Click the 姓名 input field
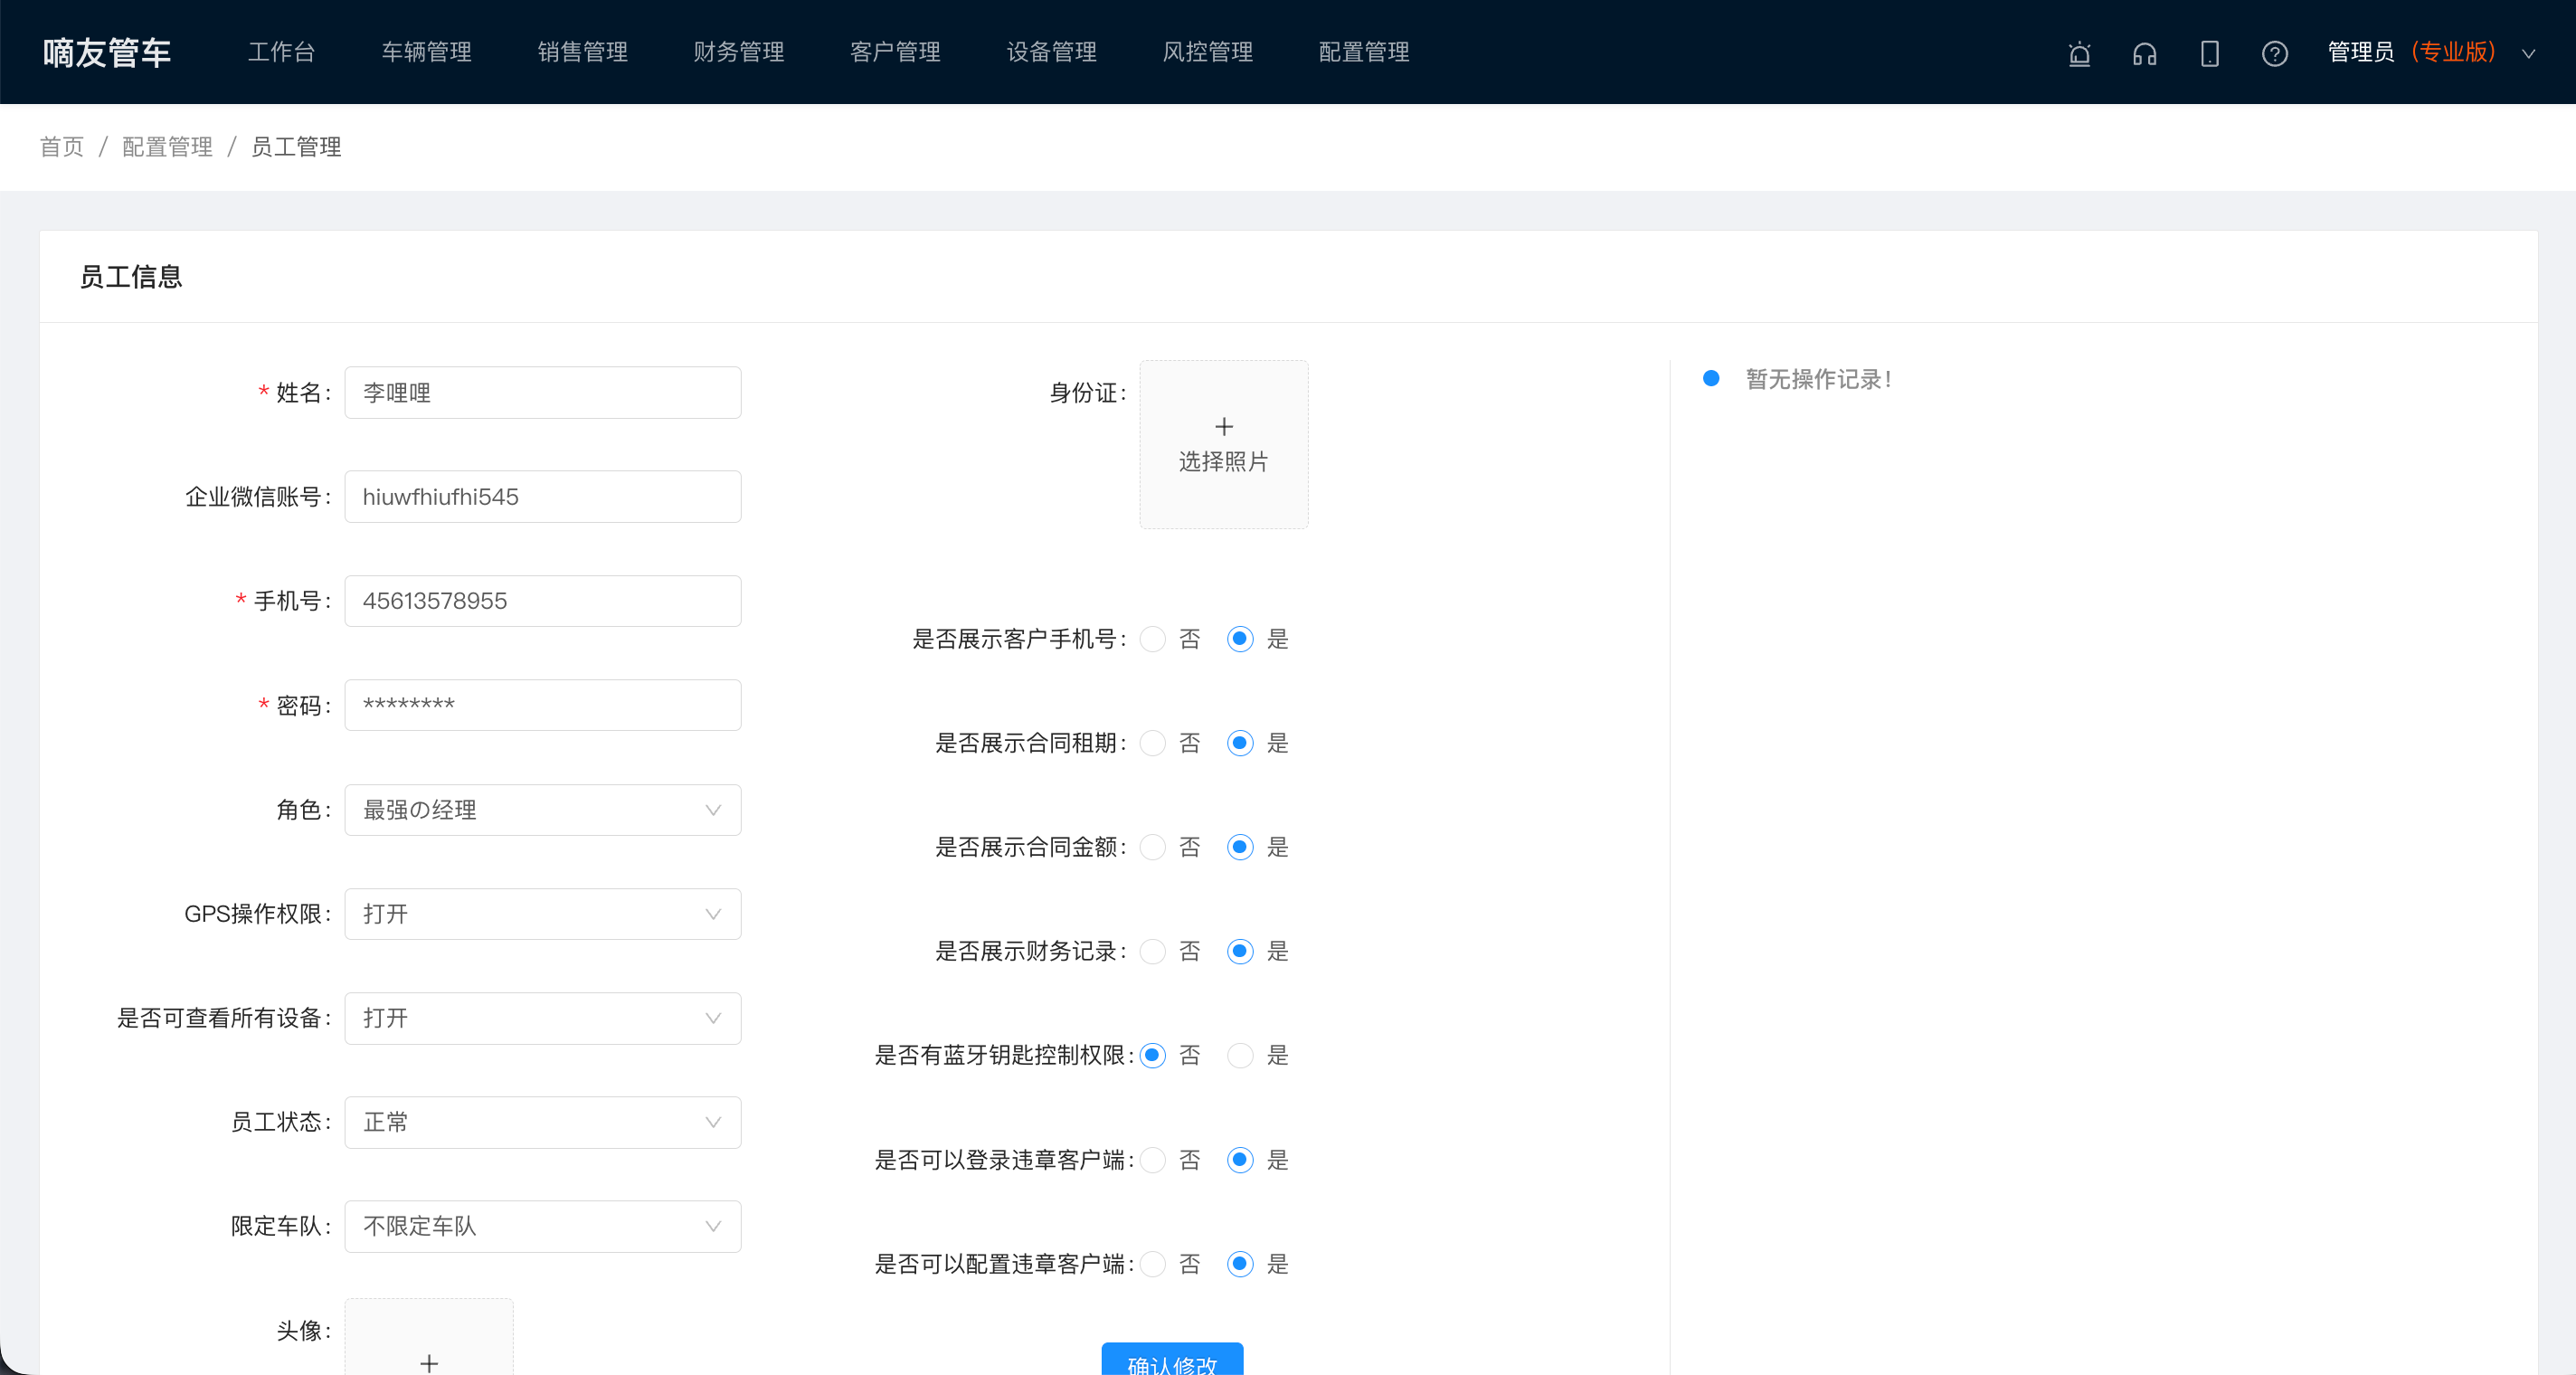Viewport: 2576px width, 1375px height. click(x=542, y=393)
